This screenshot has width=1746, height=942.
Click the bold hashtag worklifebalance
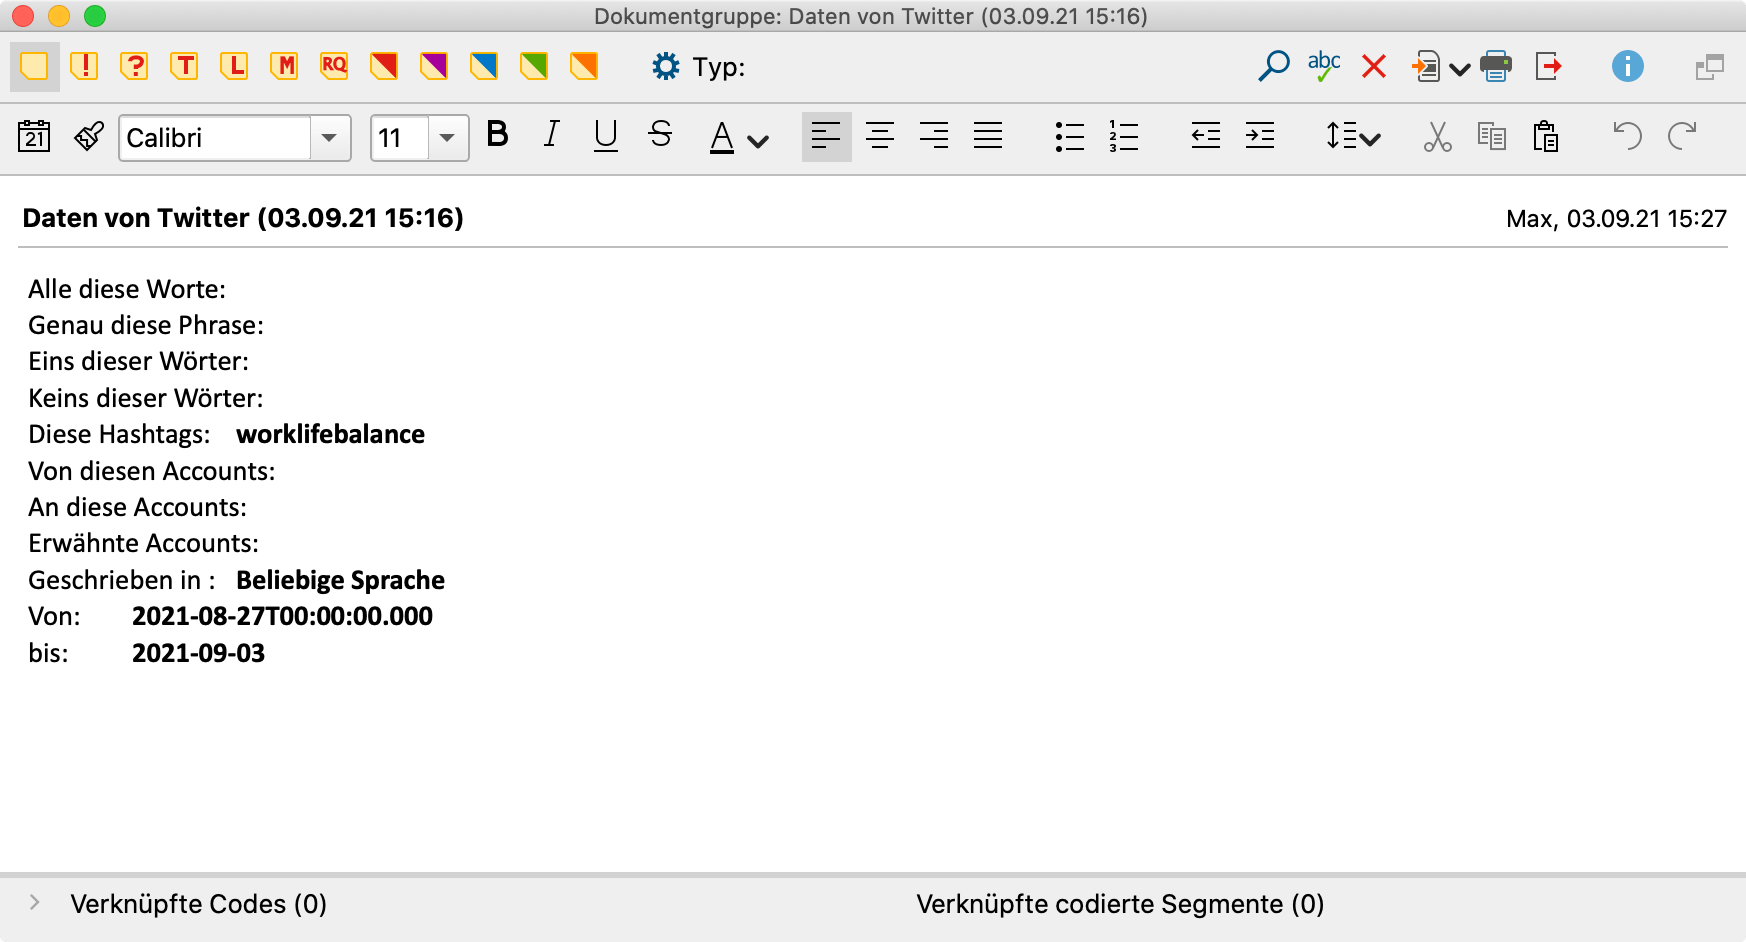[330, 434]
